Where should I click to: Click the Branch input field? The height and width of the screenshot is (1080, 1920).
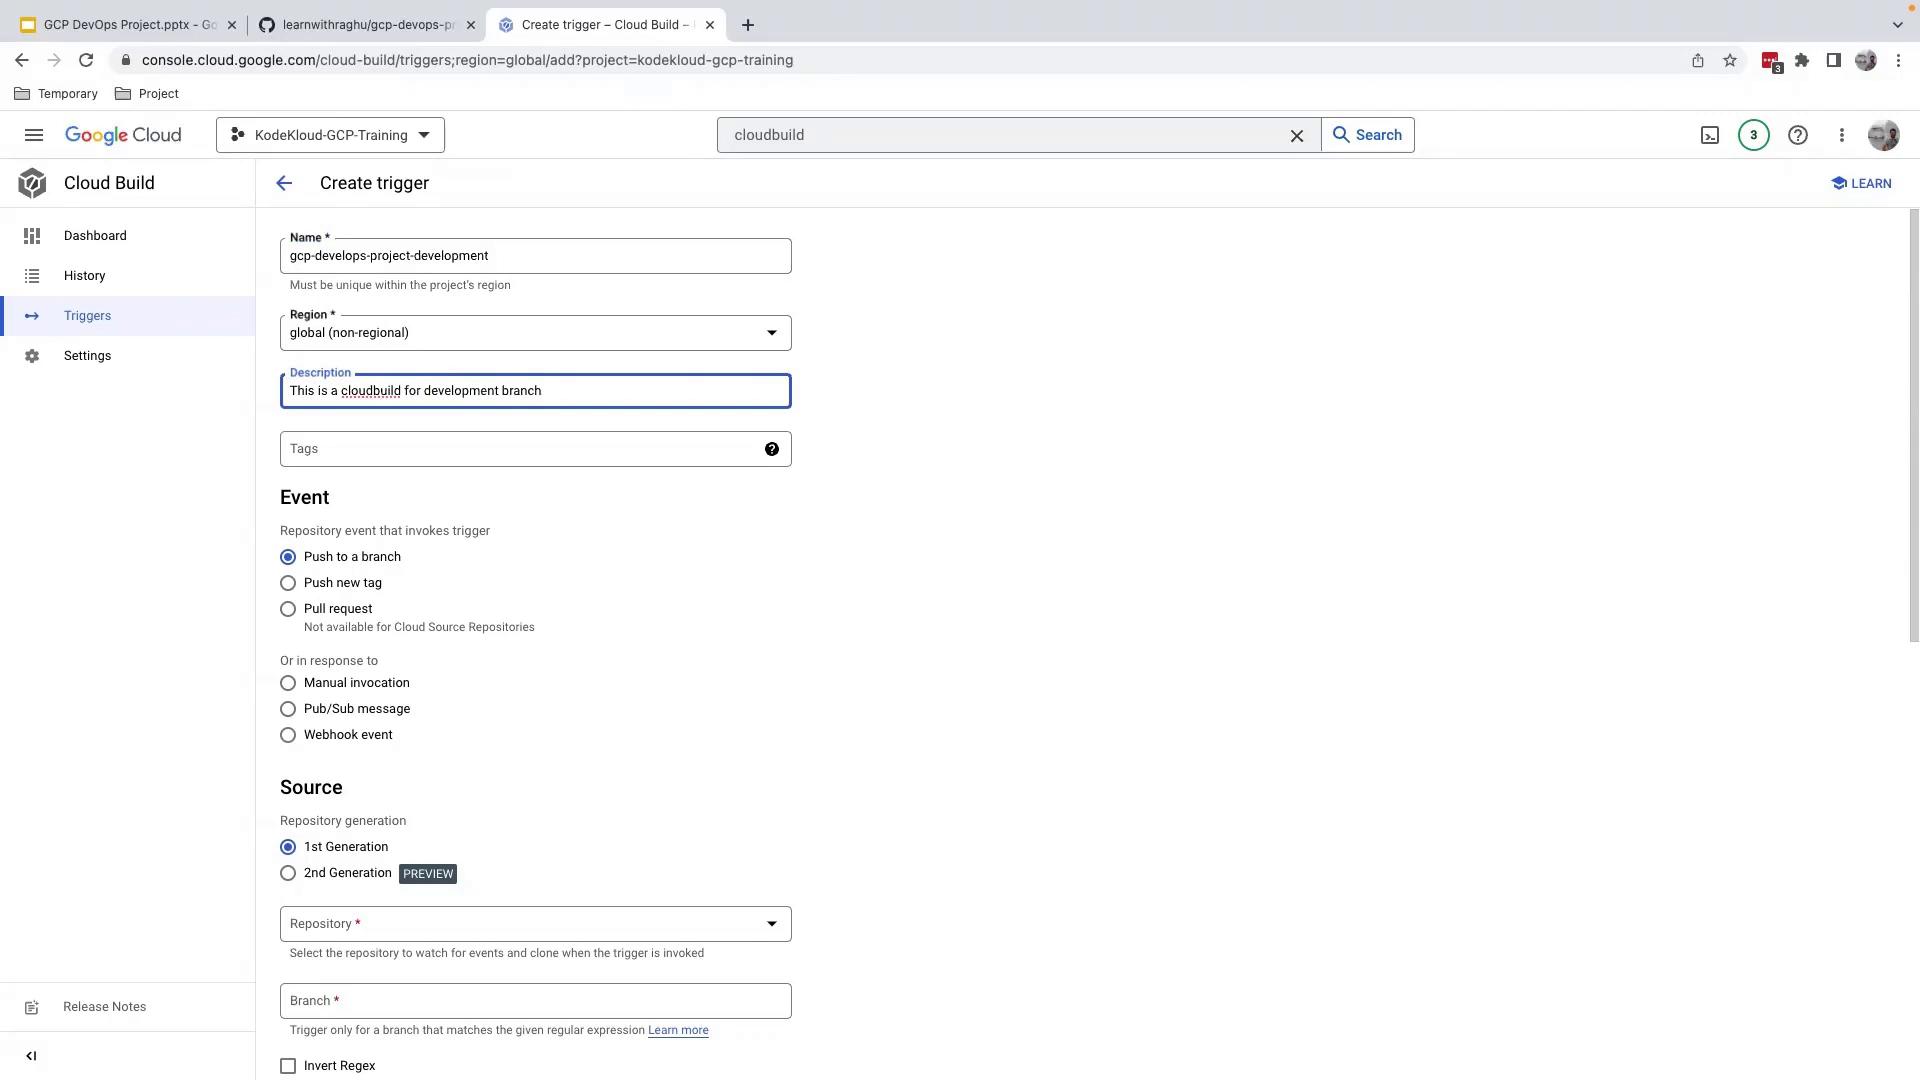coord(535,1001)
